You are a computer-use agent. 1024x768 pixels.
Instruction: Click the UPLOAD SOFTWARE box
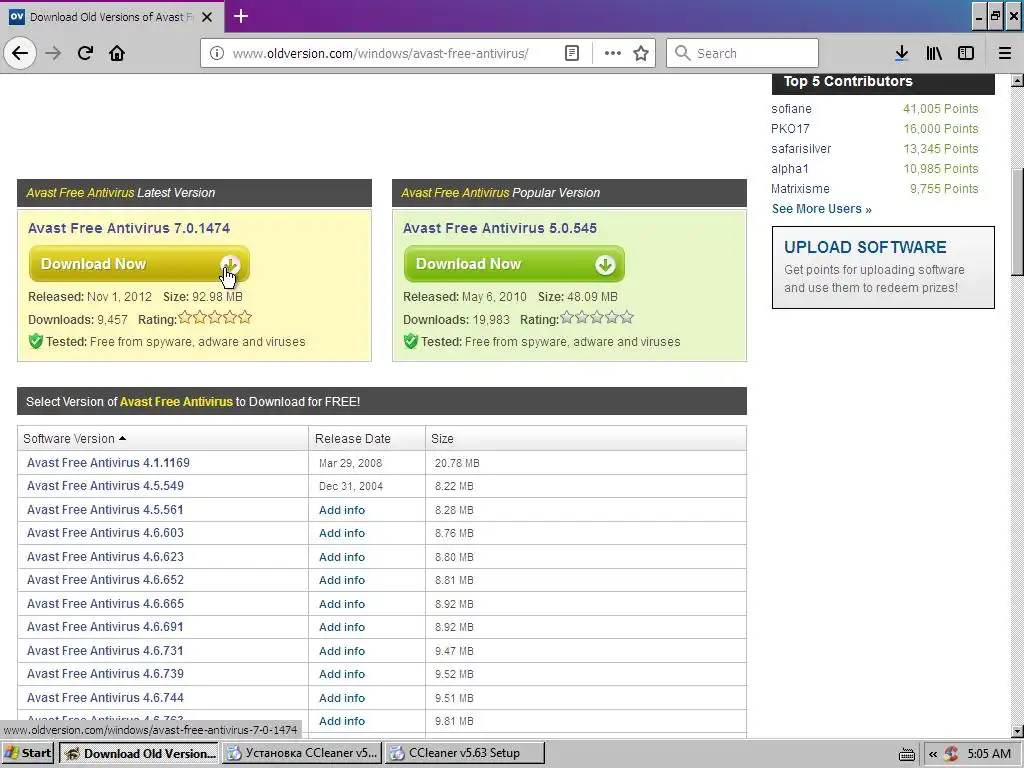(x=883, y=267)
